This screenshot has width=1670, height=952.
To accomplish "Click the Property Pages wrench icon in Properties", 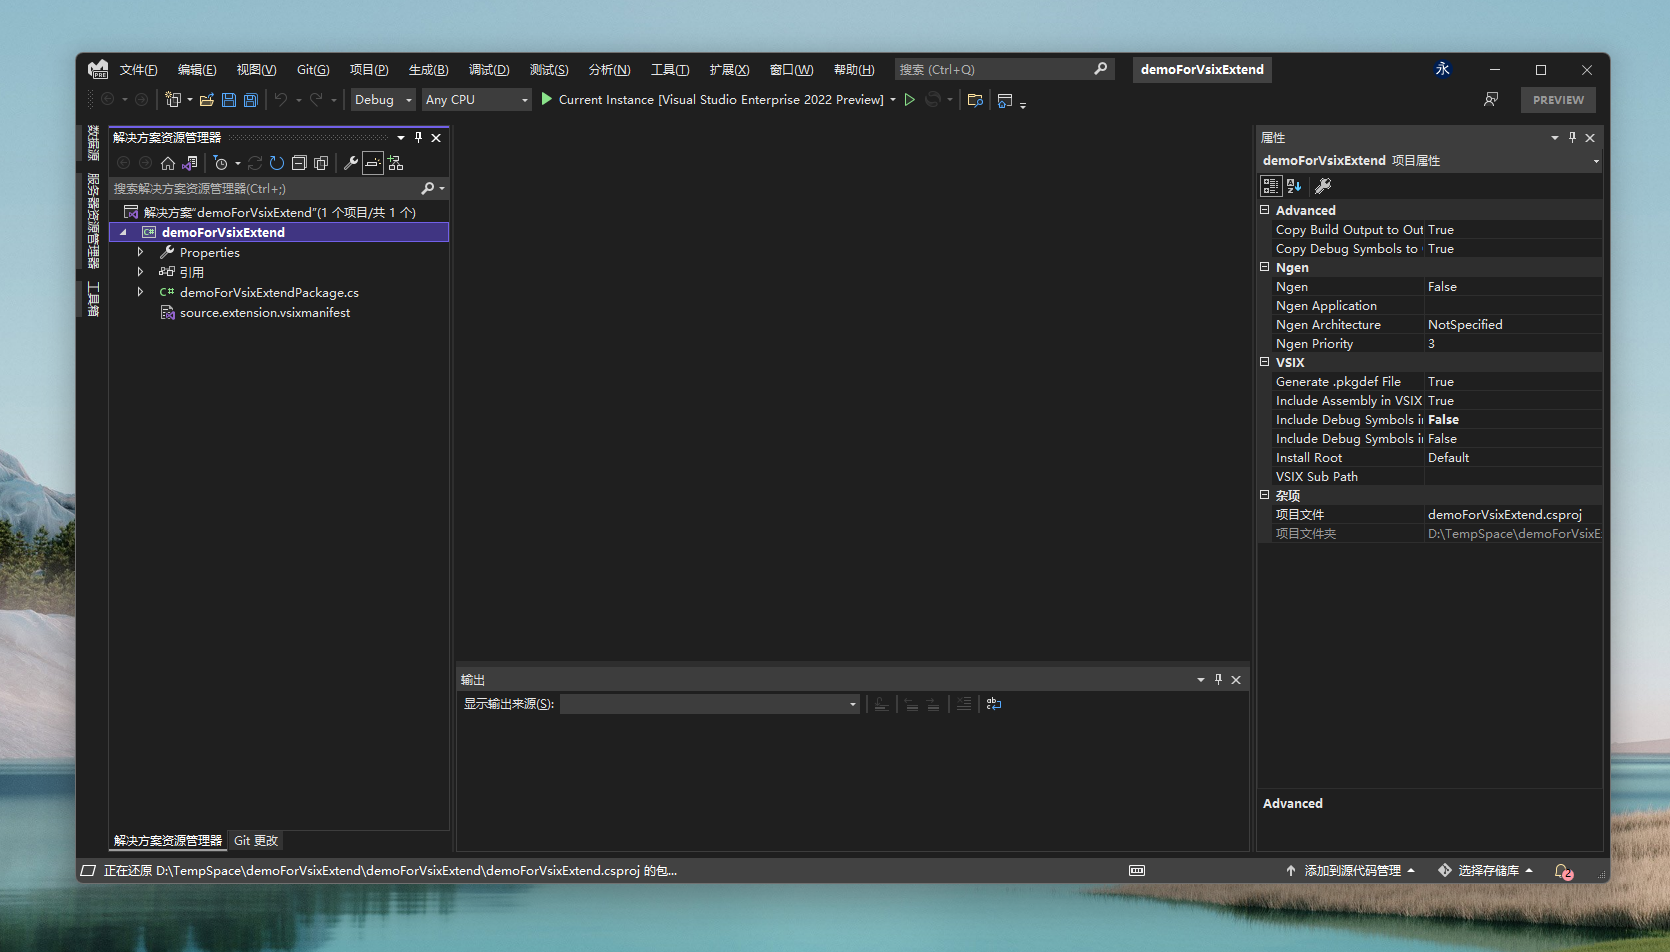I will [1323, 186].
